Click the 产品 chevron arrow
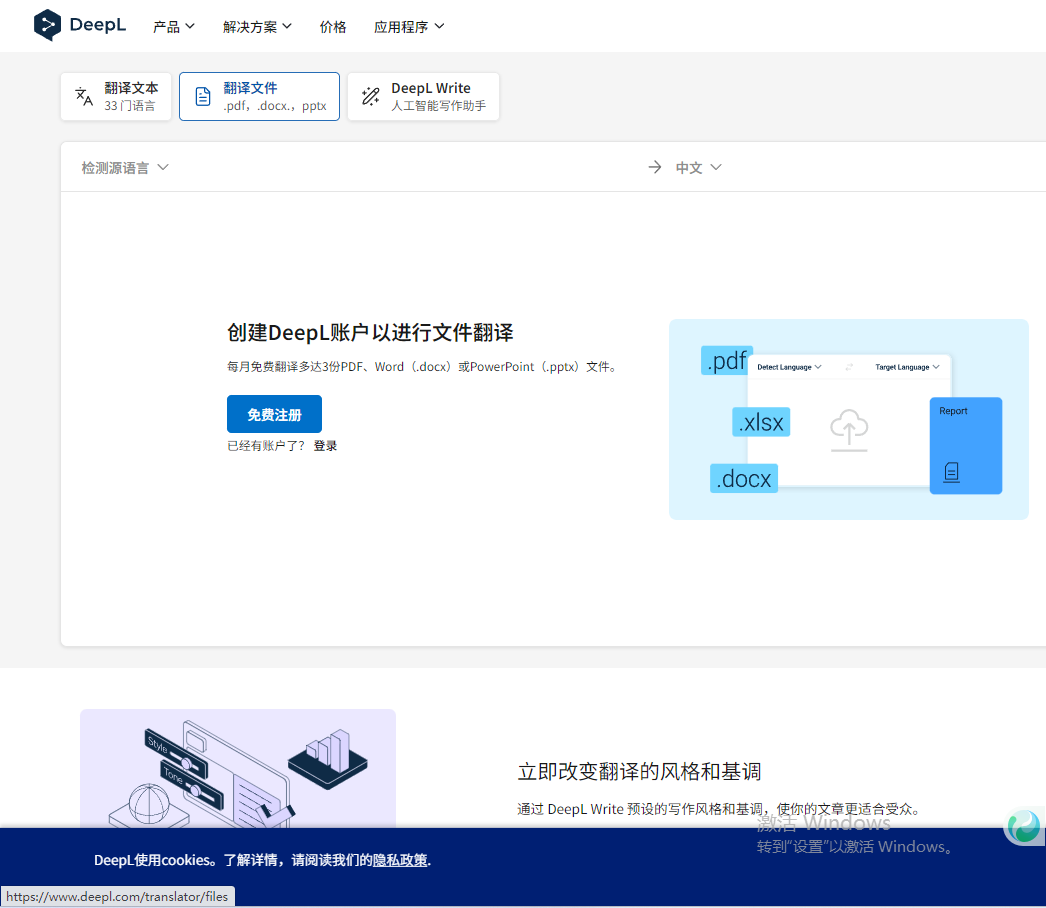The height and width of the screenshot is (908, 1046). click(x=190, y=27)
